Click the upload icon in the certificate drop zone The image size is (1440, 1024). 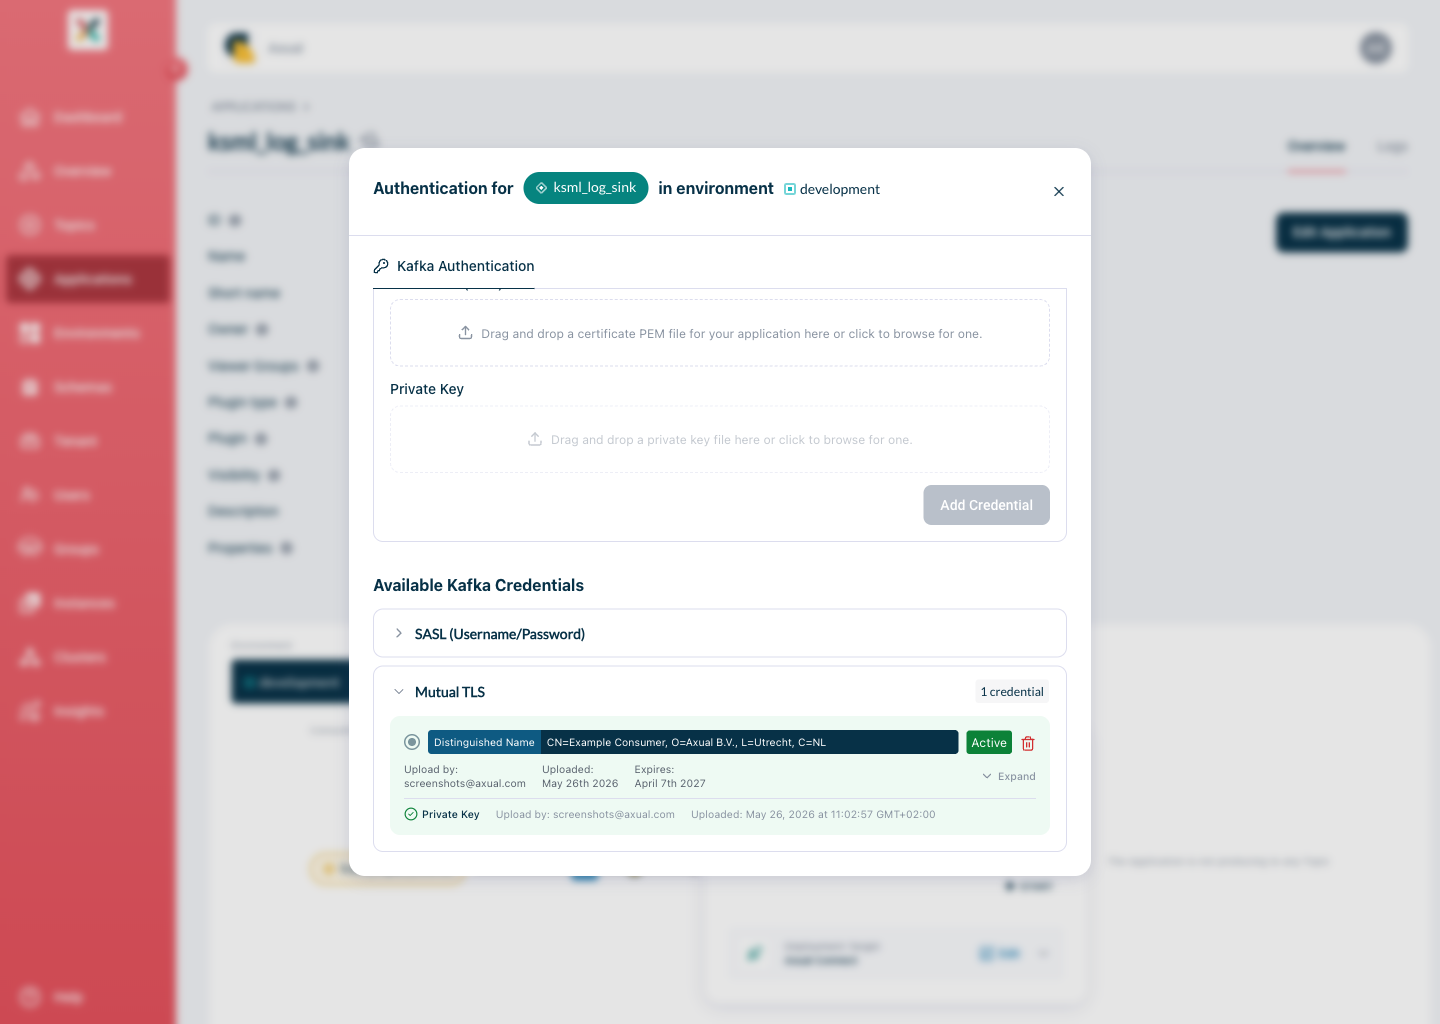(x=465, y=333)
